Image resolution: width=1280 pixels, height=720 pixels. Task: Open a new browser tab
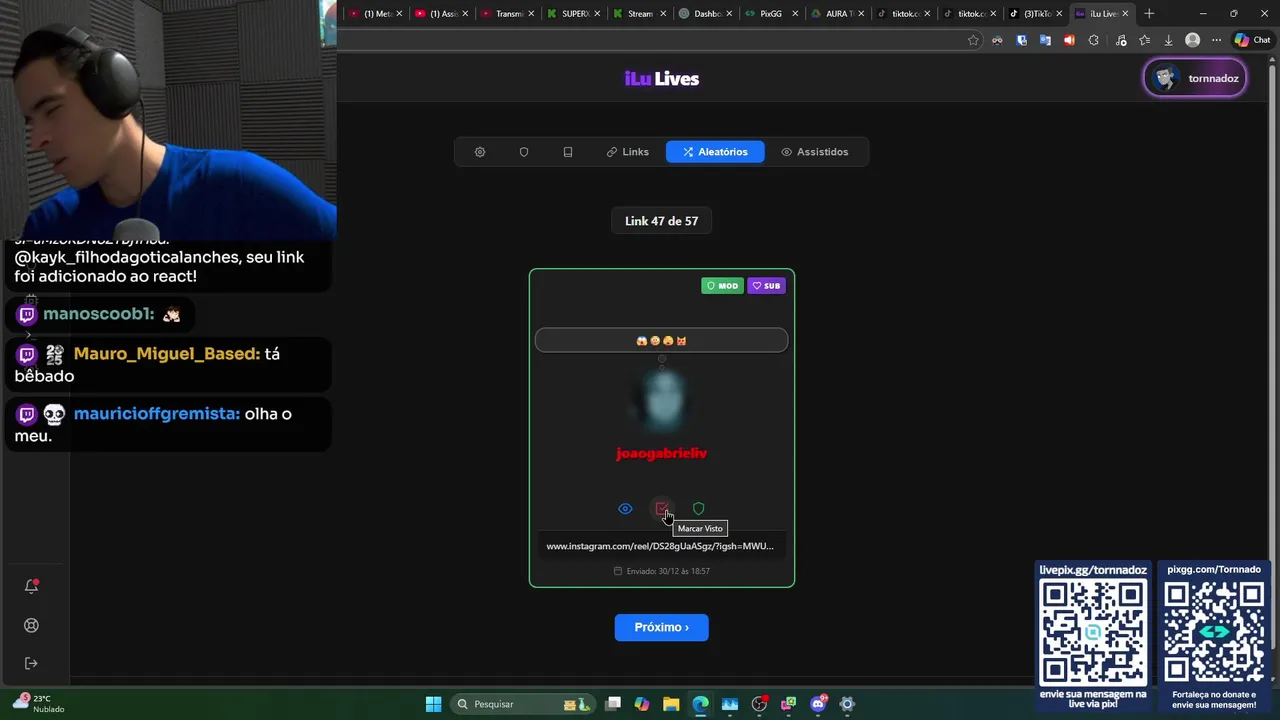pyautogui.click(x=1149, y=14)
